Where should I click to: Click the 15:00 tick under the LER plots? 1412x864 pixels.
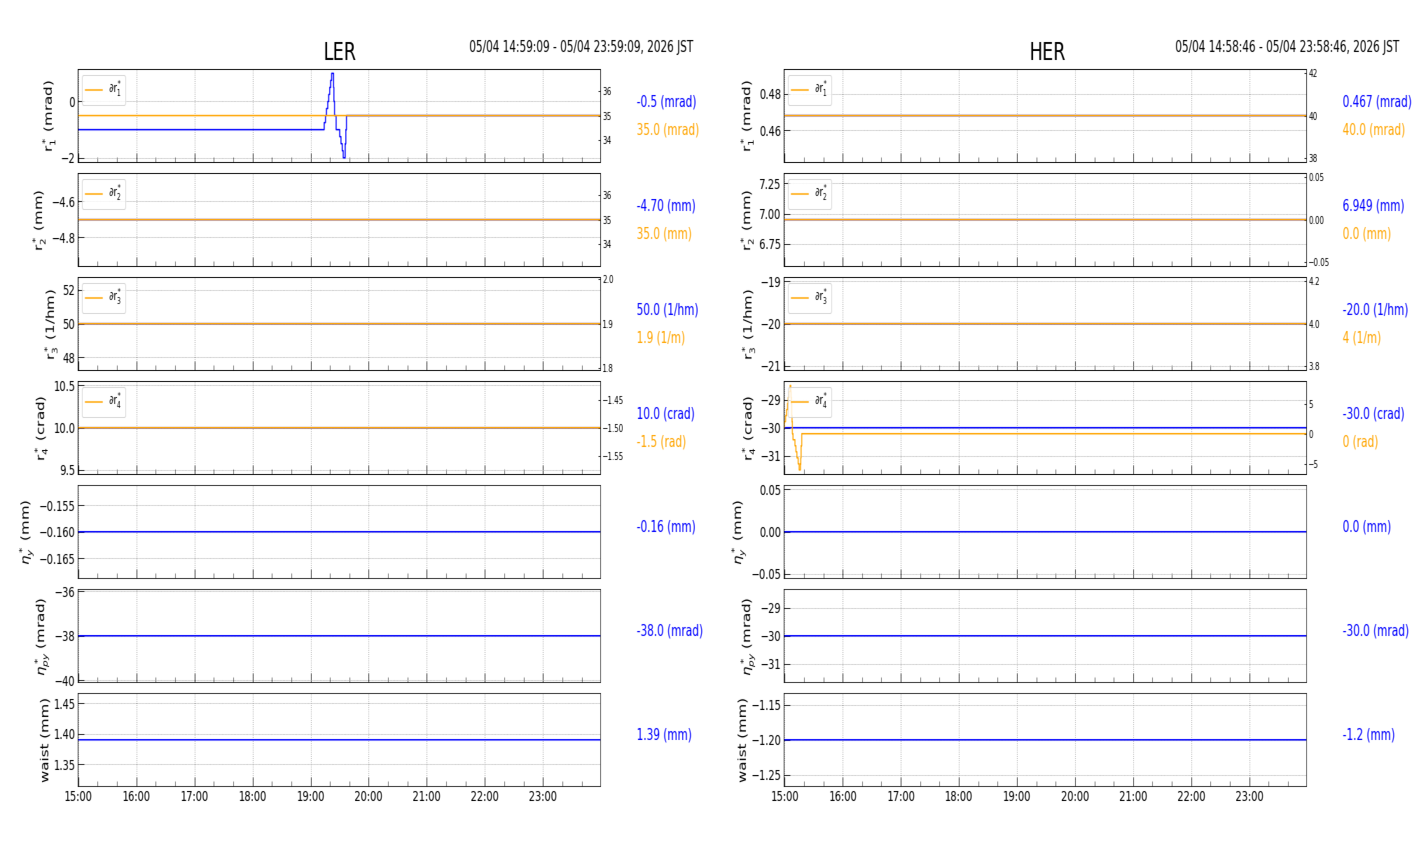(78, 797)
